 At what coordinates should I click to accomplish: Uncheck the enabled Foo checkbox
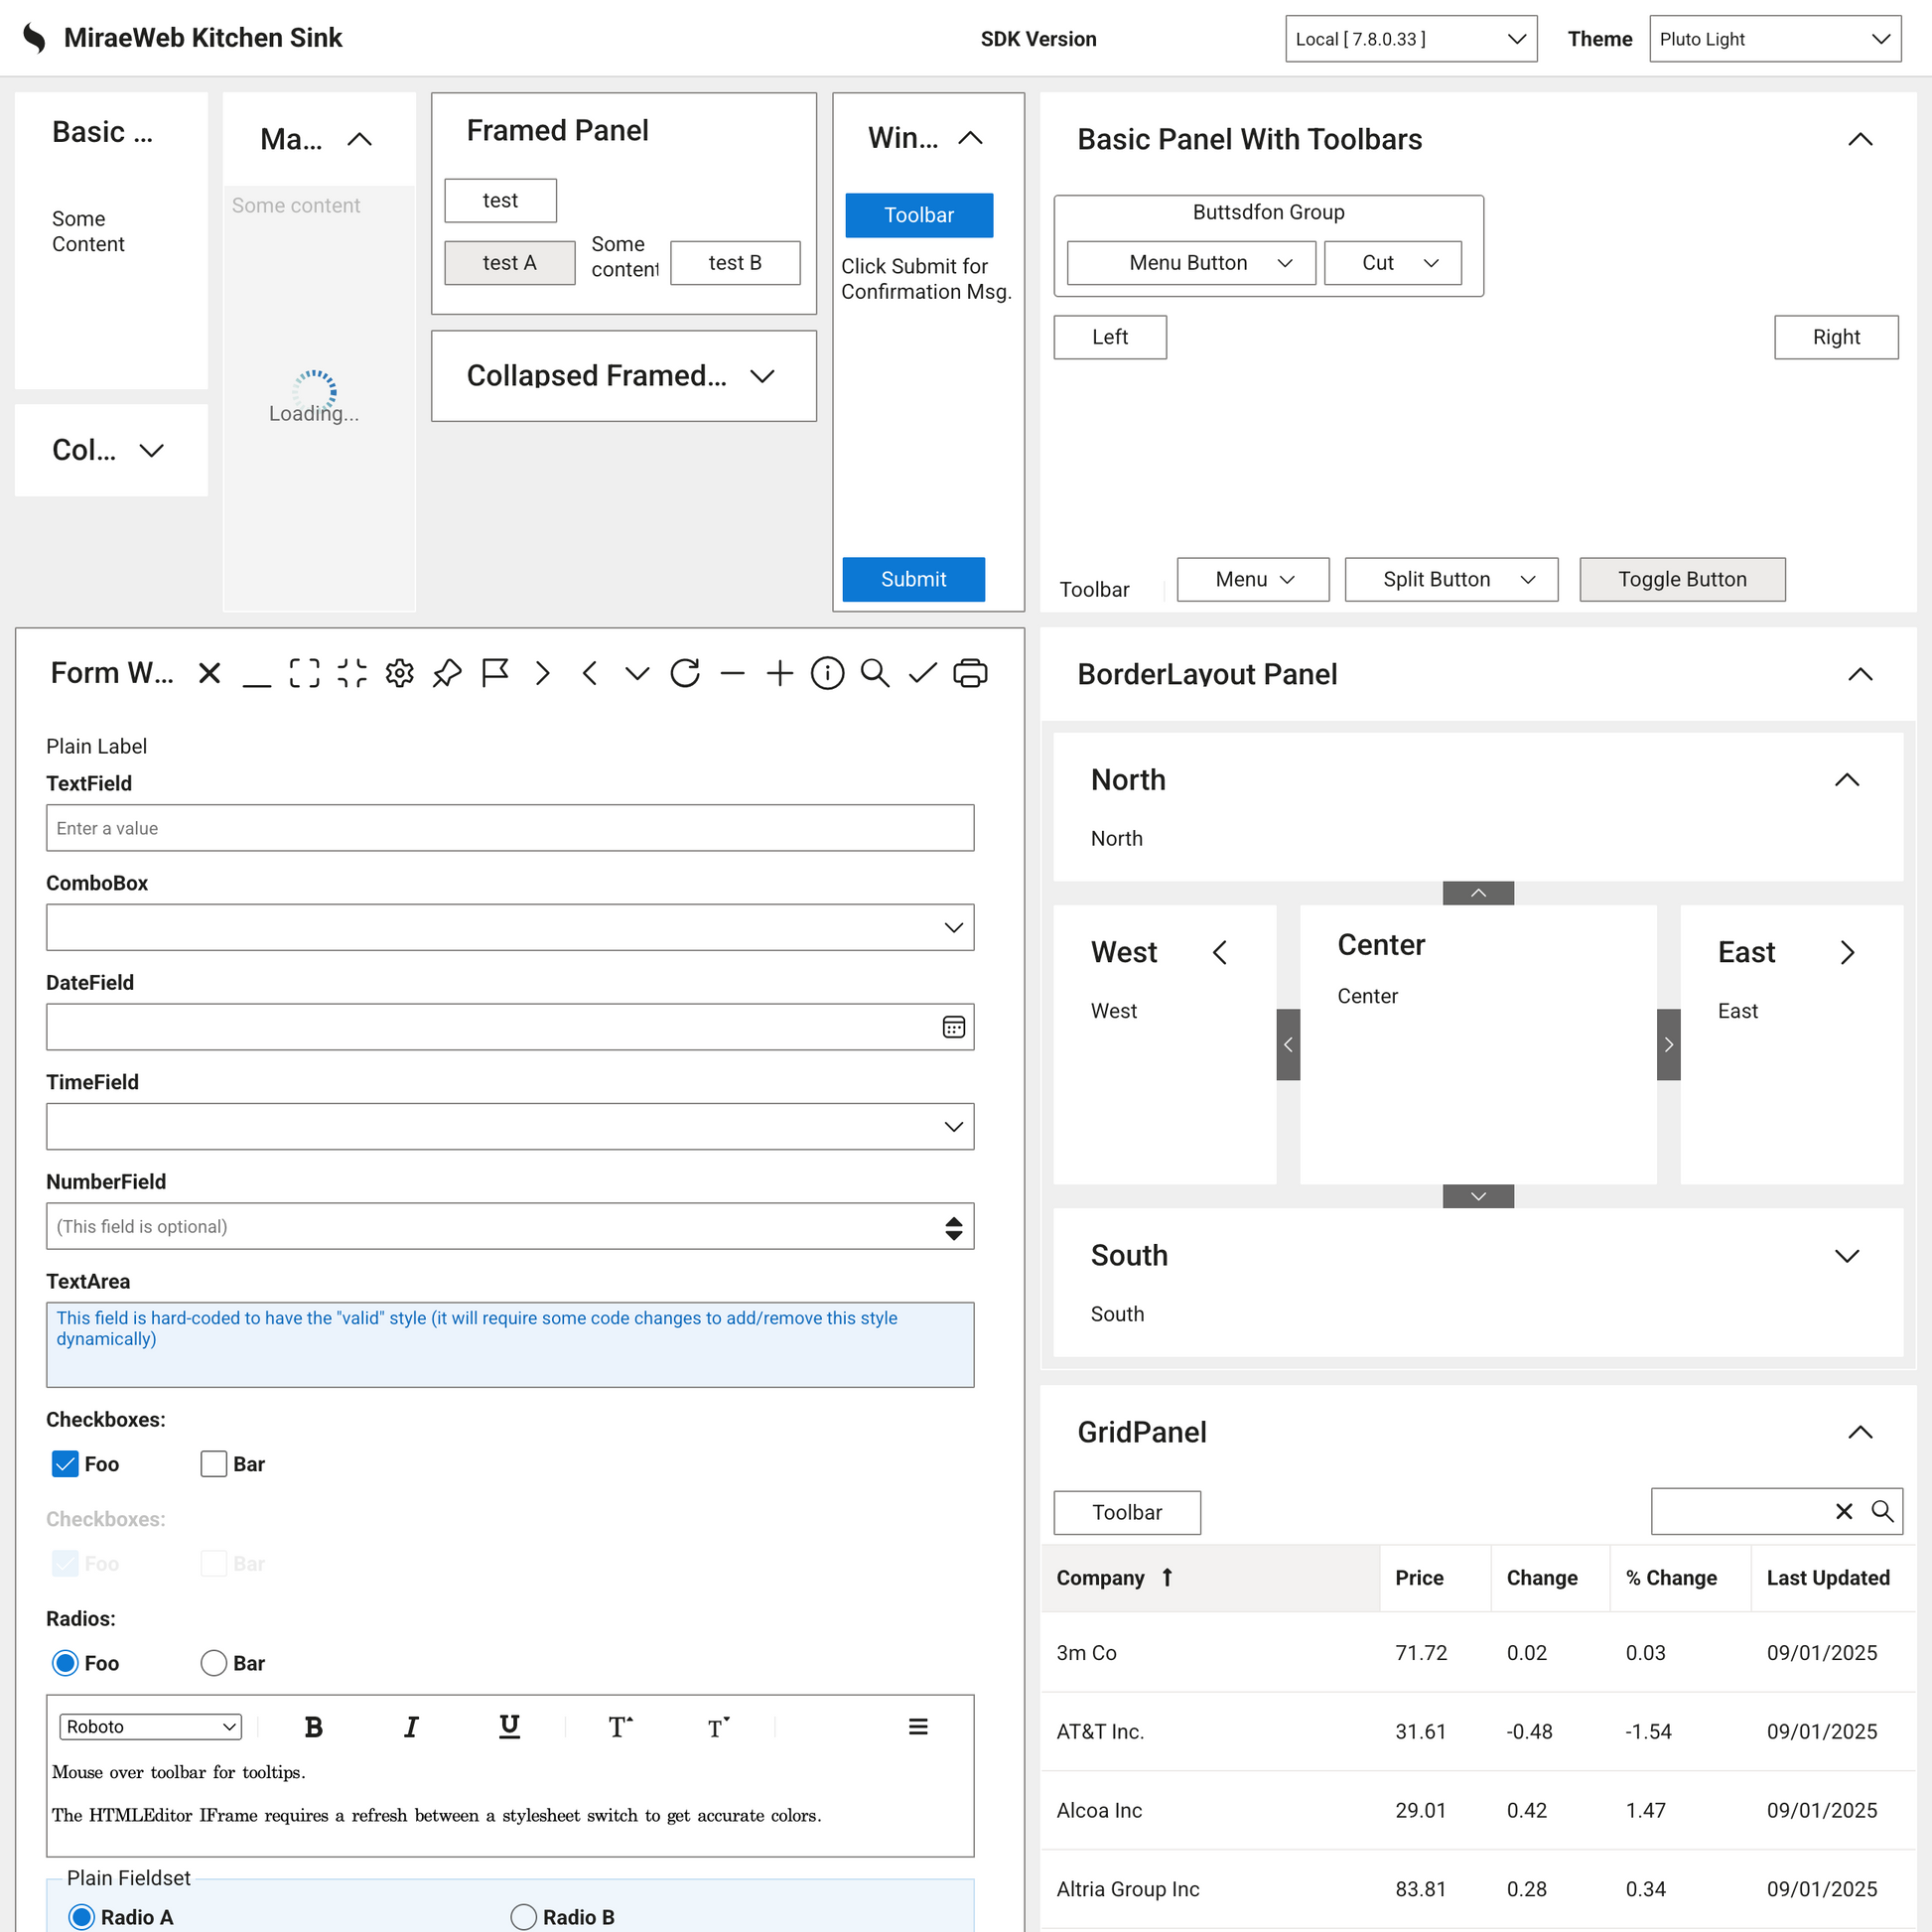pos(65,1464)
